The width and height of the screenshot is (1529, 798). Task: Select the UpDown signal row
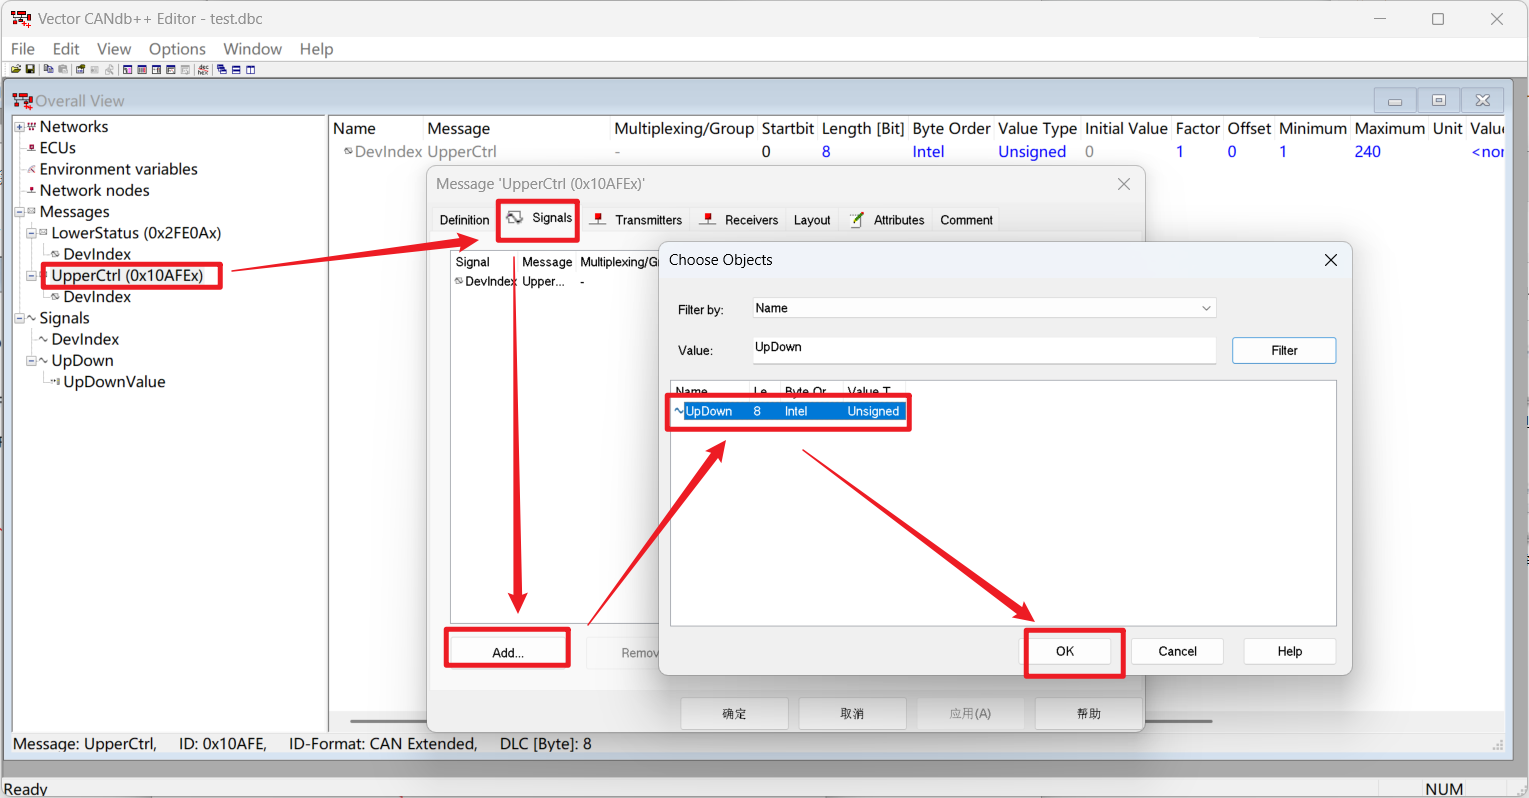coord(788,411)
